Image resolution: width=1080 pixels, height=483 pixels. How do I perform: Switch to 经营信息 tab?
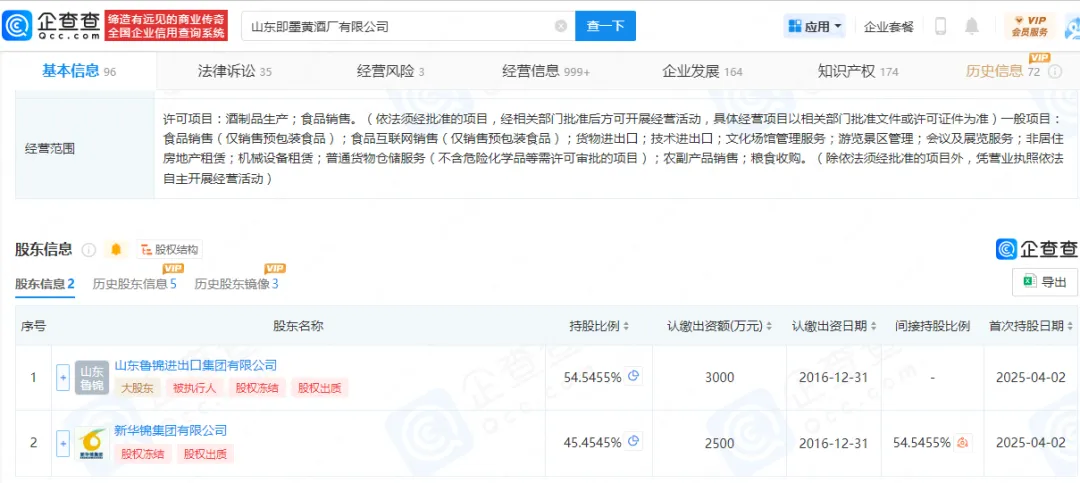(546, 71)
